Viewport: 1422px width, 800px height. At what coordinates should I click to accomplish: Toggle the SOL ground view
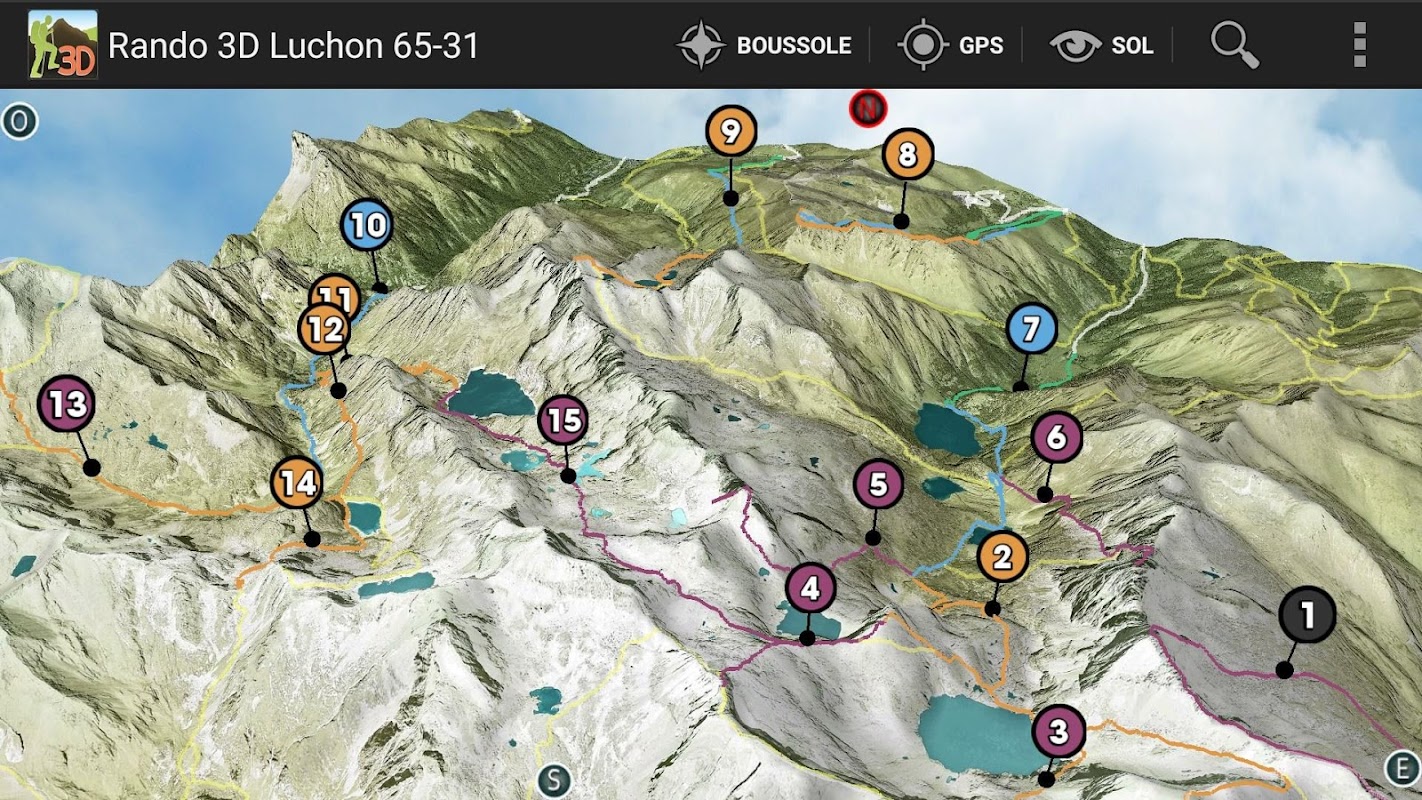click(x=1101, y=45)
